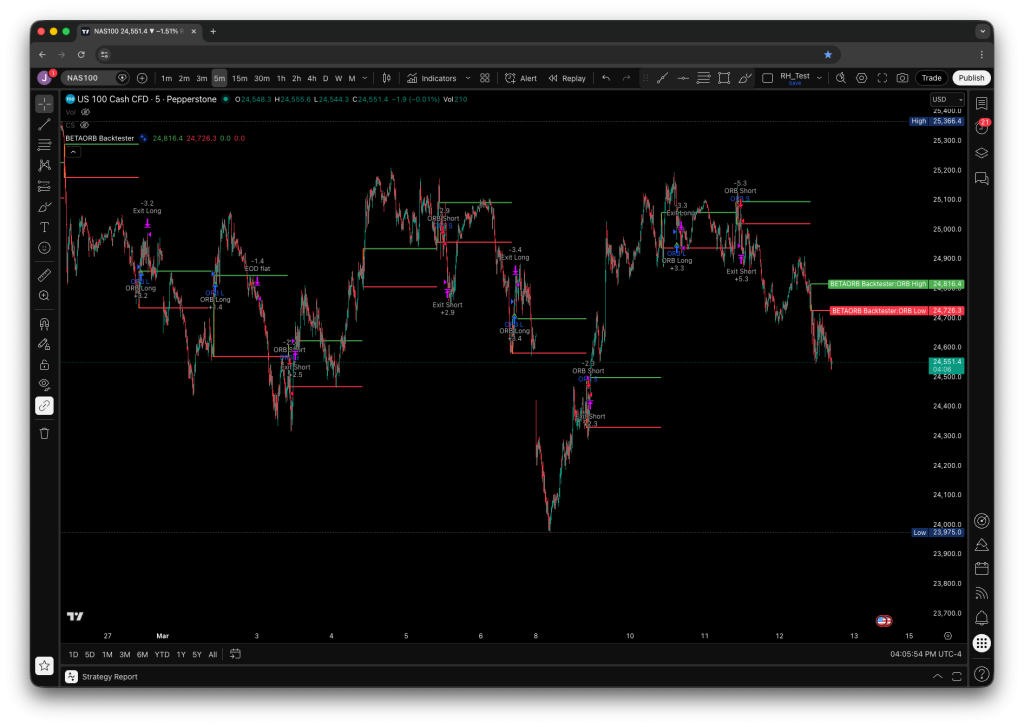This screenshot has width=1024, height=727.
Task: Select the 3M date range
Action: coord(124,655)
